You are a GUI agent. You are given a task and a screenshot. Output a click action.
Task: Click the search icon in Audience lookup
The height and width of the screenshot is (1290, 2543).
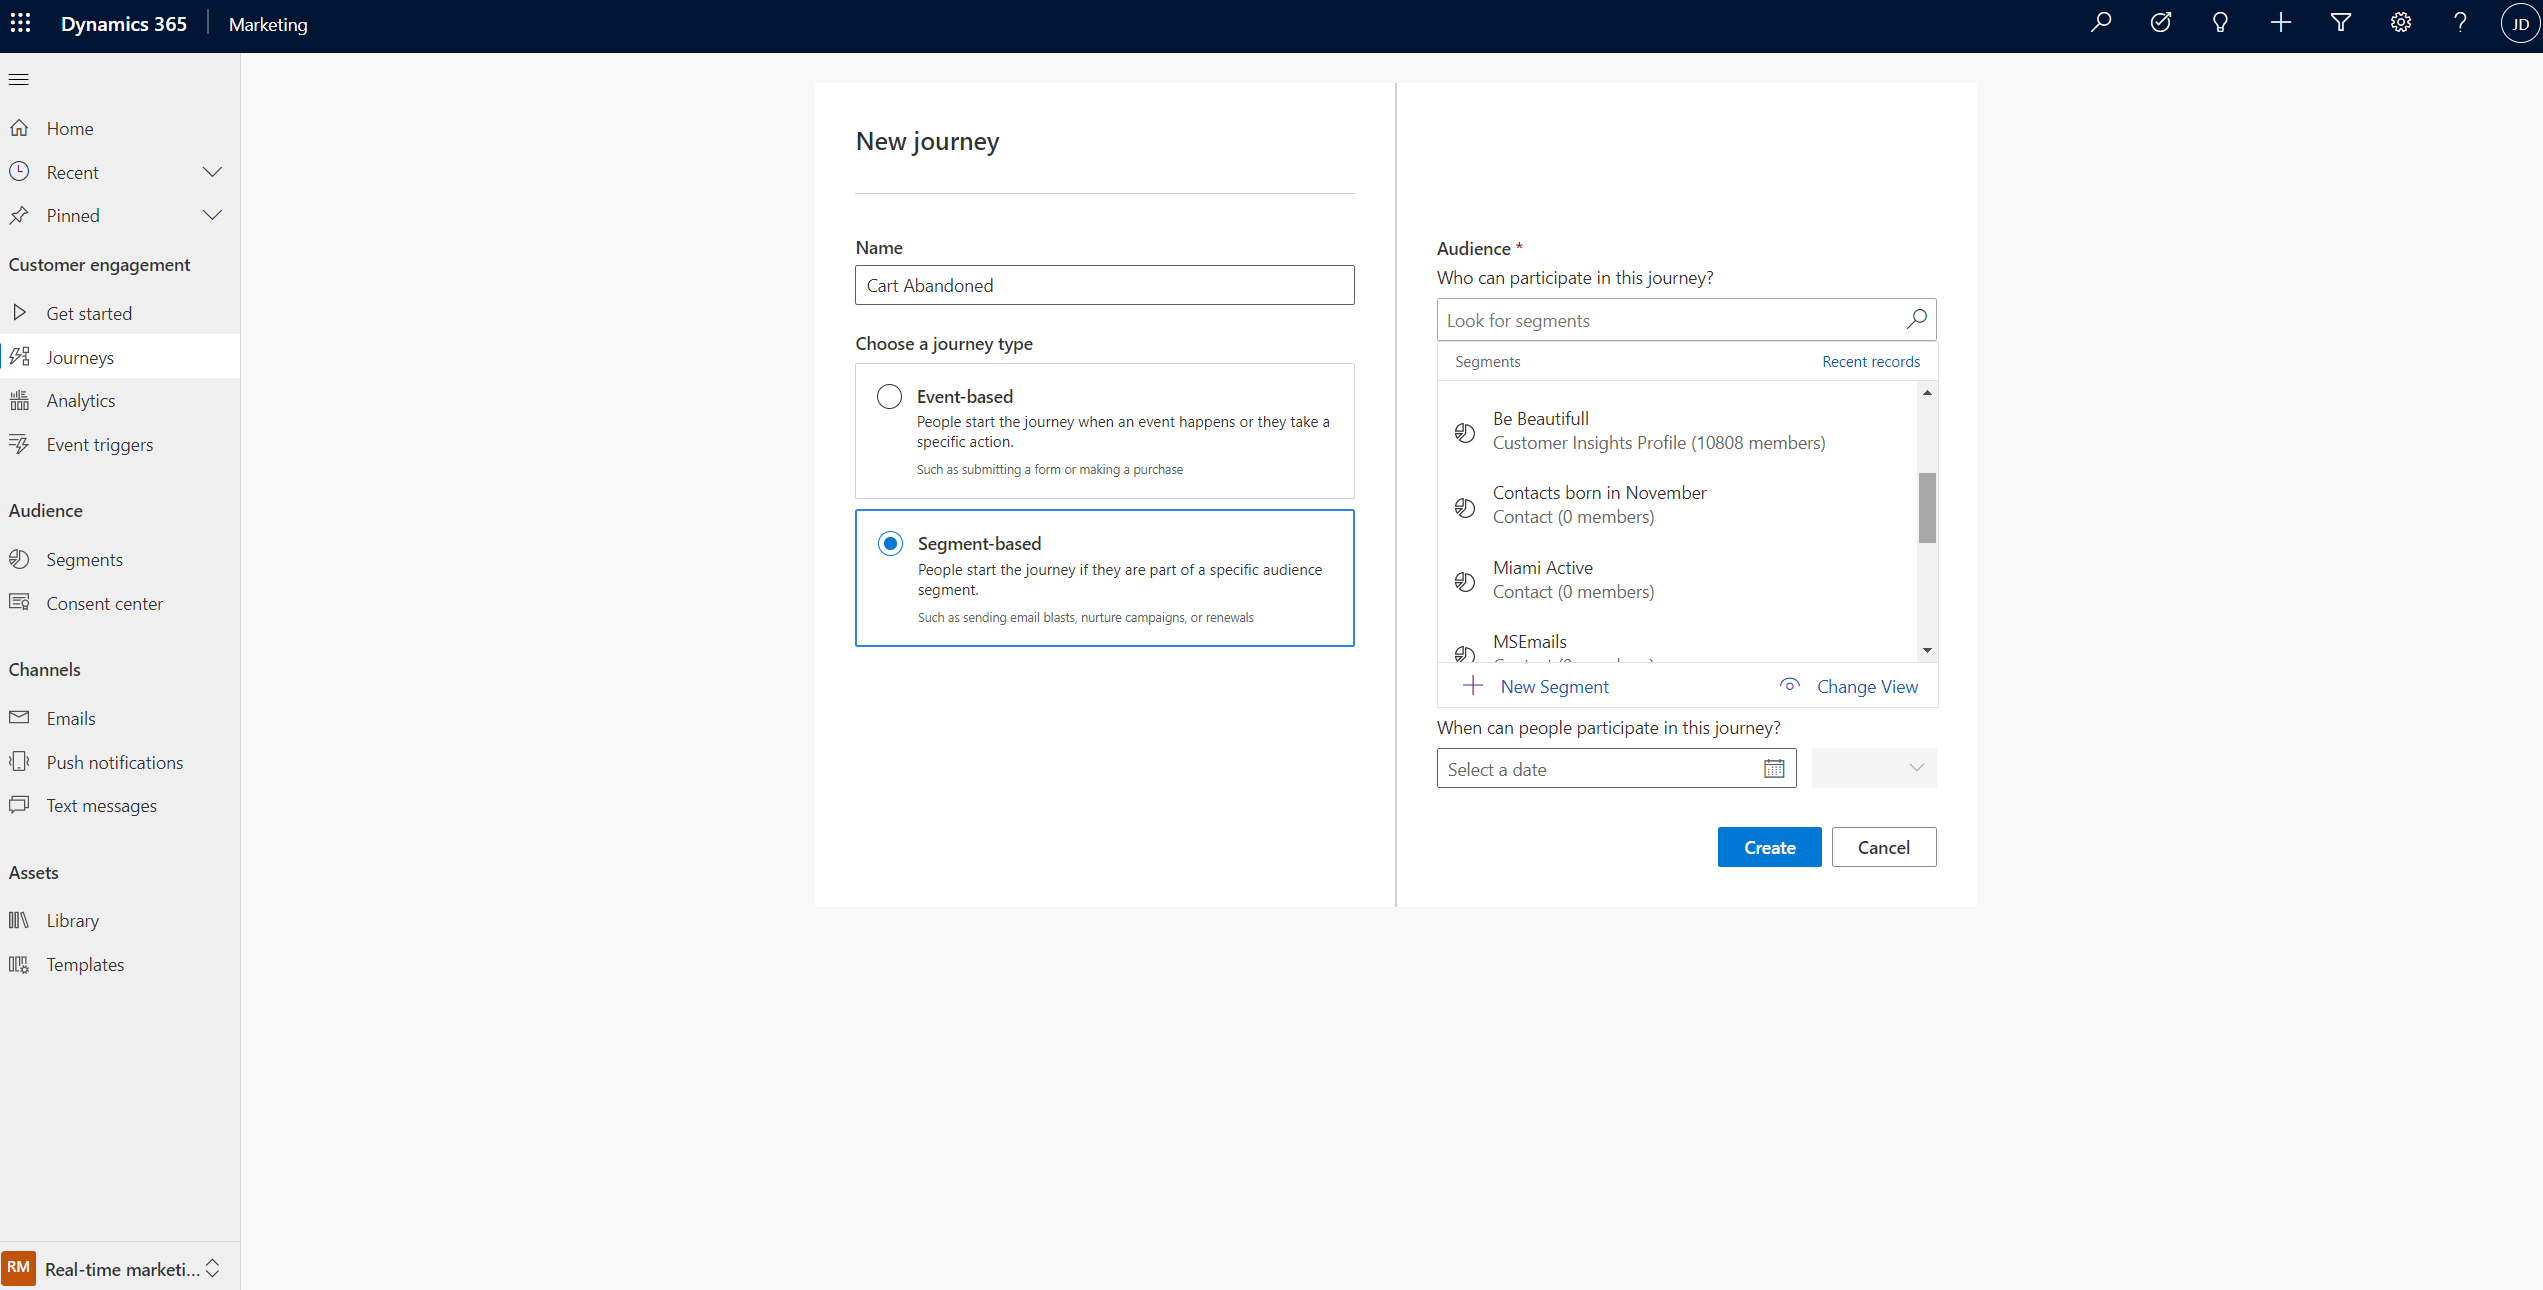point(1913,319)
